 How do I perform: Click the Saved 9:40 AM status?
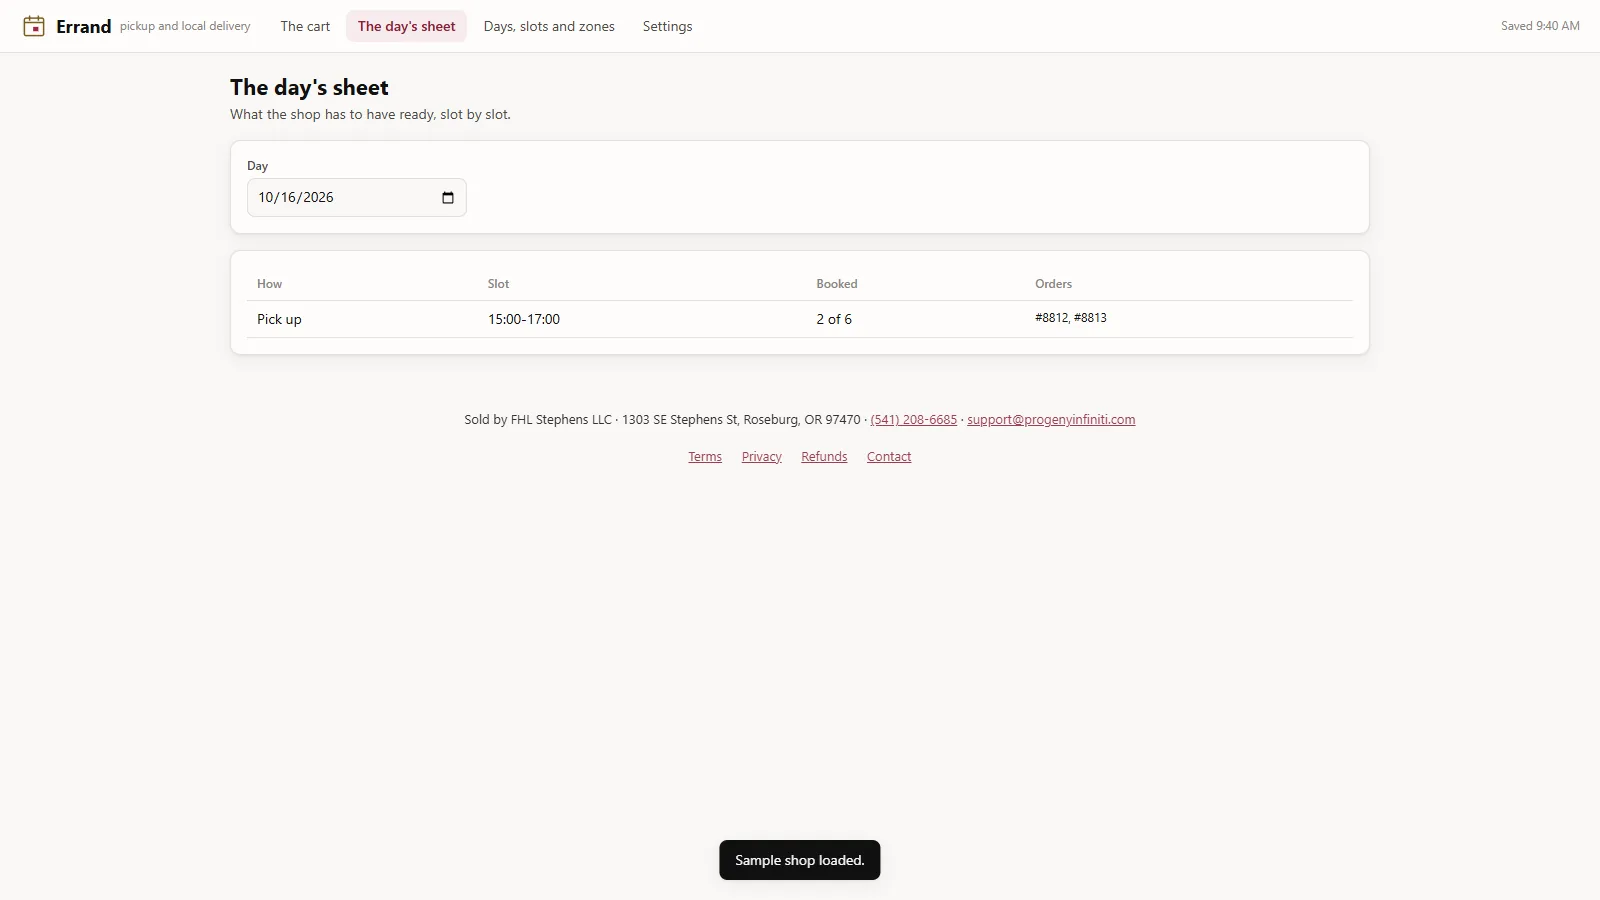click(1540, 26)
